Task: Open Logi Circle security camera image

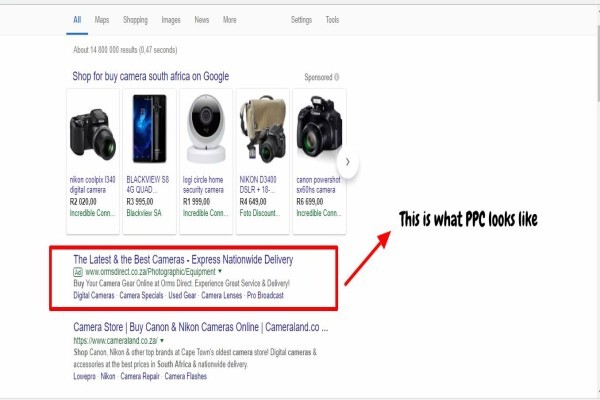Action: [206, 129]
